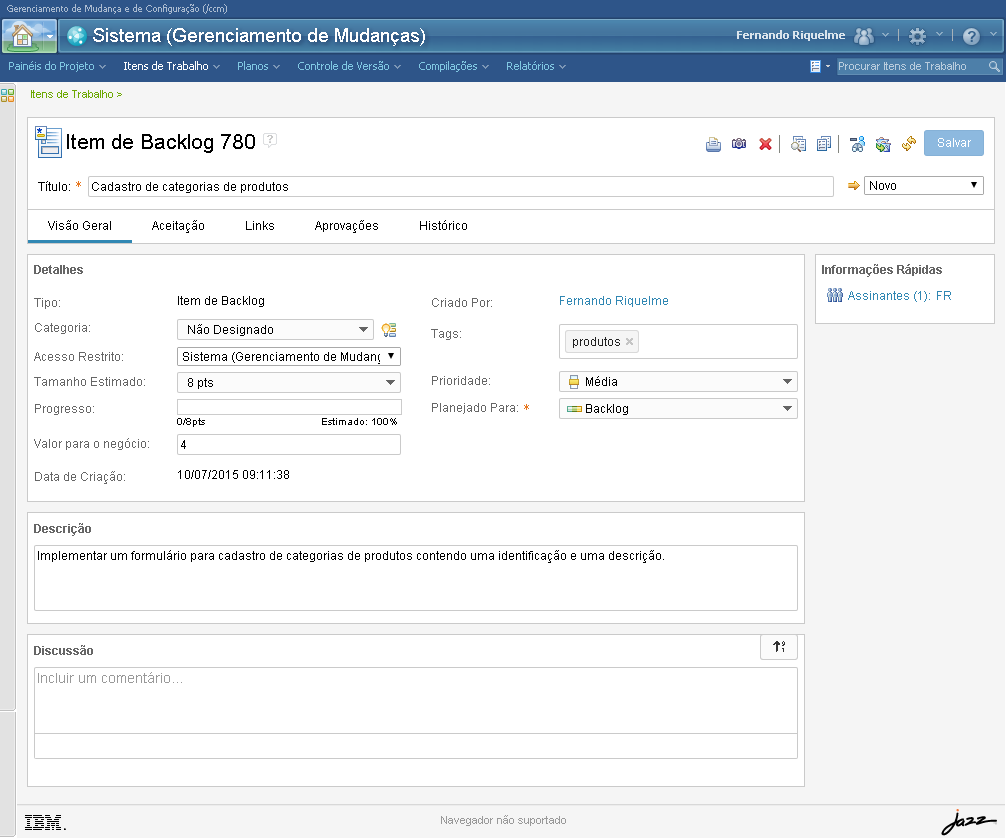Screen dimensions: 1006x838
Task: Click the Fernando Riquelme user name in header
Action: pyautogui.click(x=790, y=35)
